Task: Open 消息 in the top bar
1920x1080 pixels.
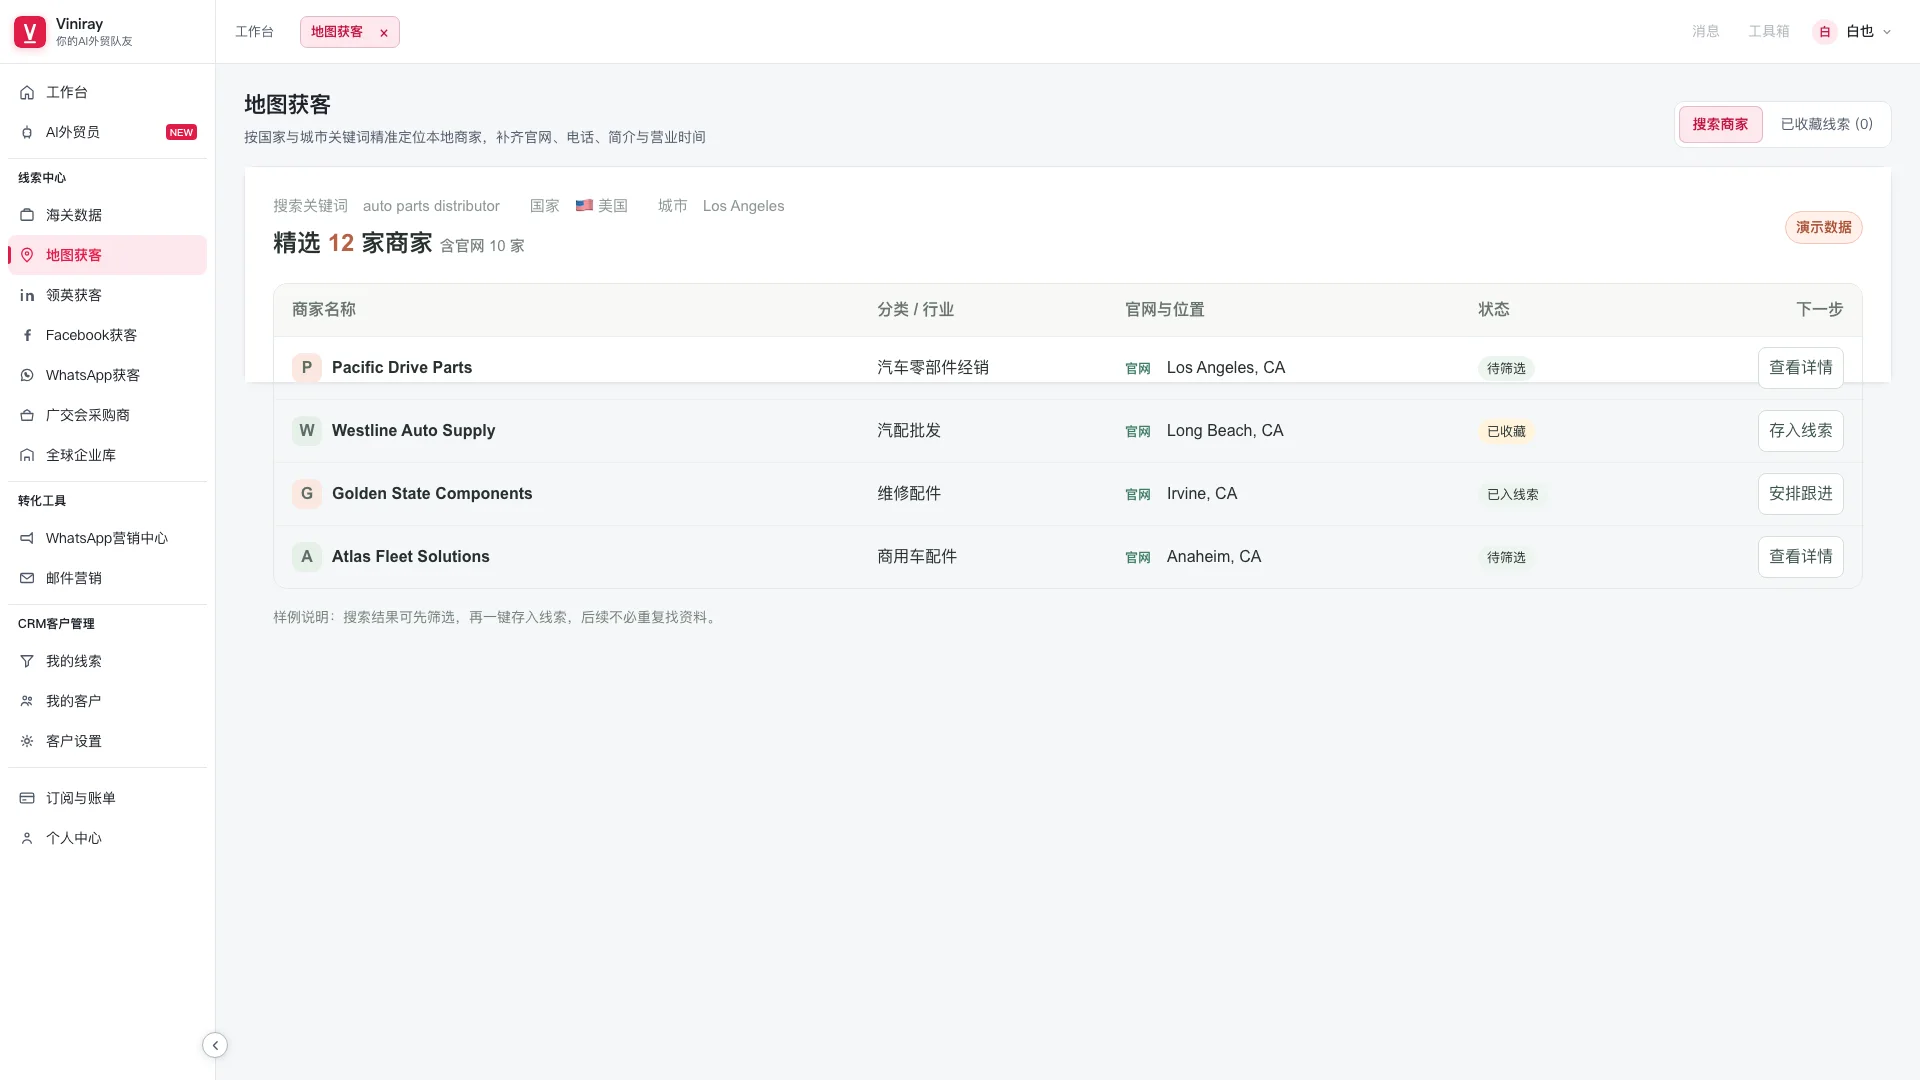Action: pyautogui.click(x=1705, y=32)
